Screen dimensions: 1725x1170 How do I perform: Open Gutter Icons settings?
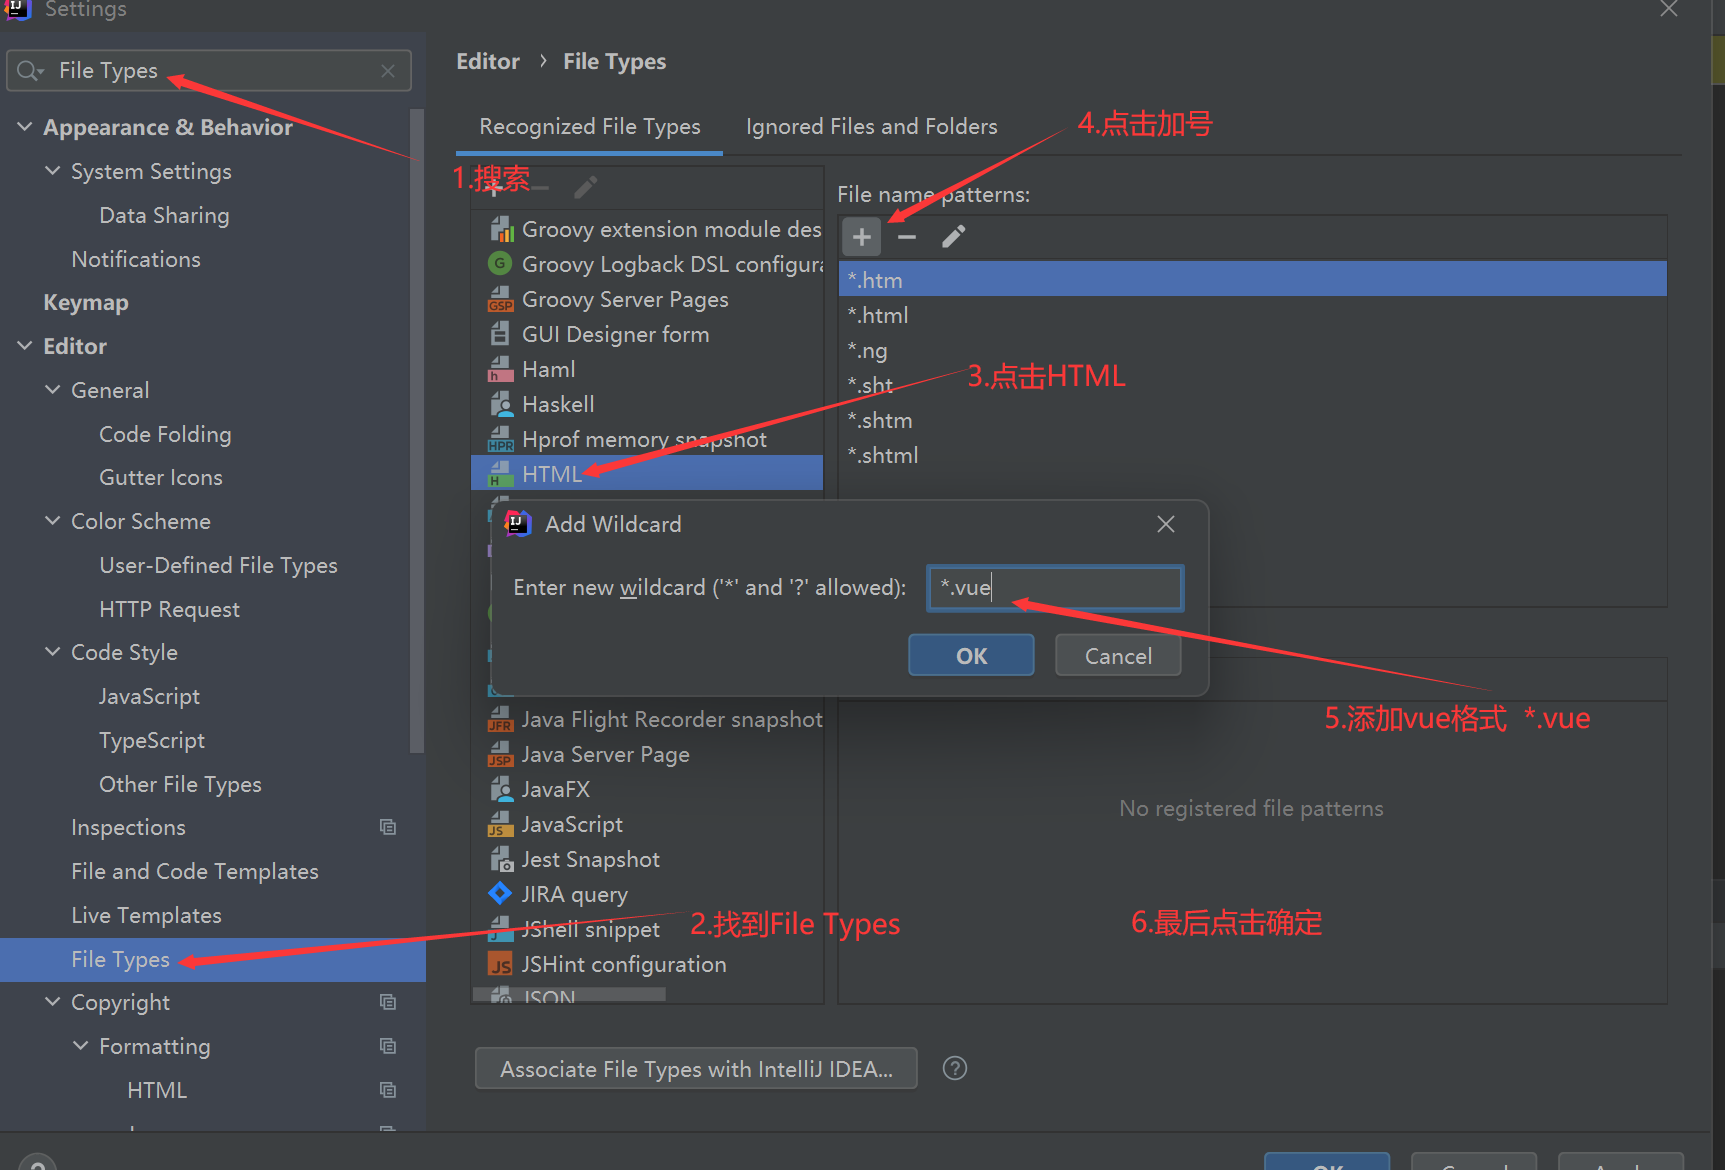[160, 477]
